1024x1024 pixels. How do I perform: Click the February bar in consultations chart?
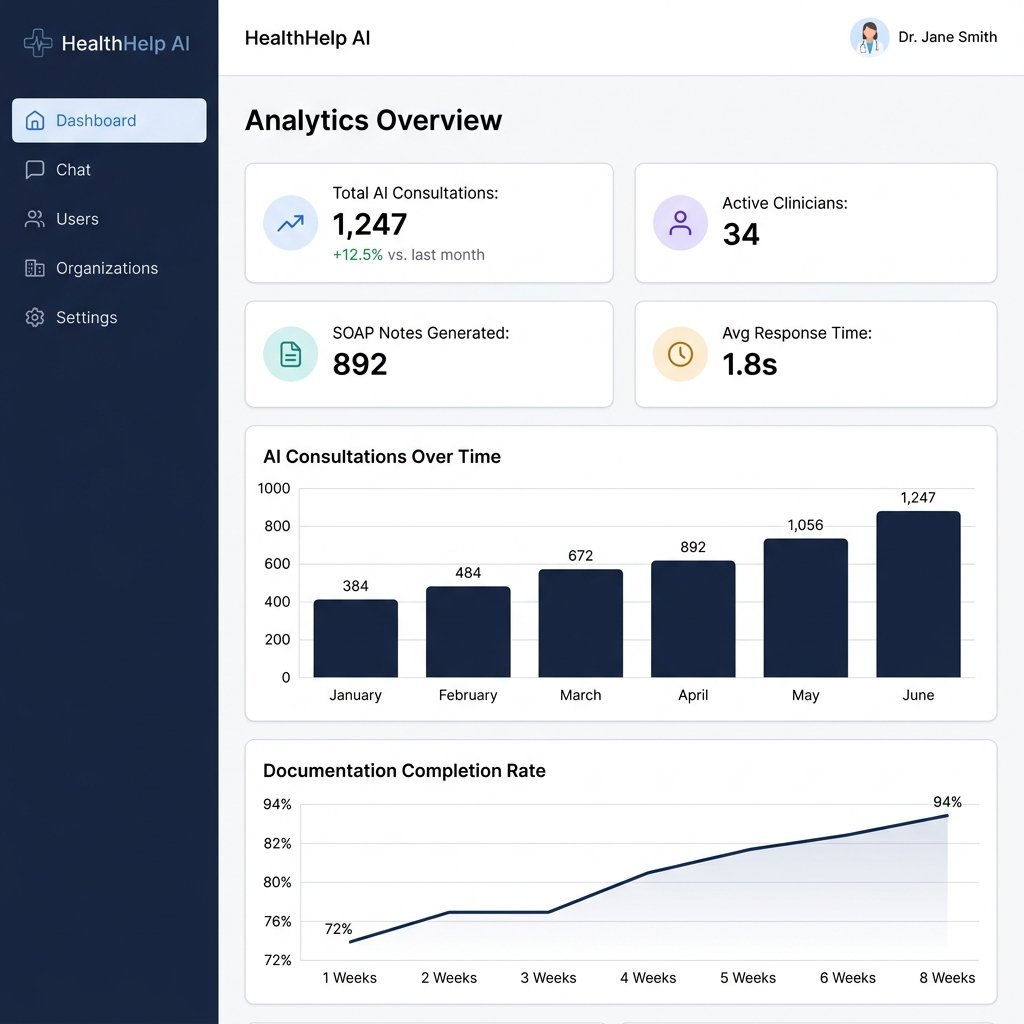click(468, 632)
